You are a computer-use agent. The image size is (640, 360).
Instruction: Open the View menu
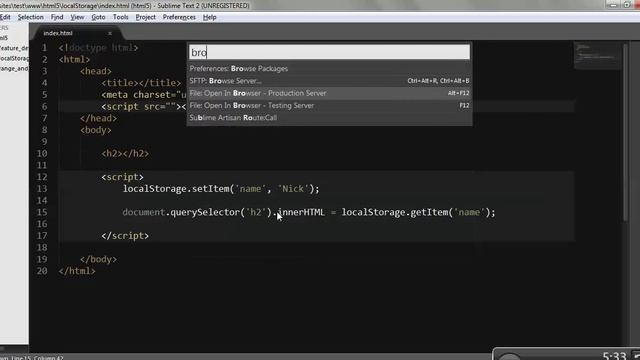(77, 17)
